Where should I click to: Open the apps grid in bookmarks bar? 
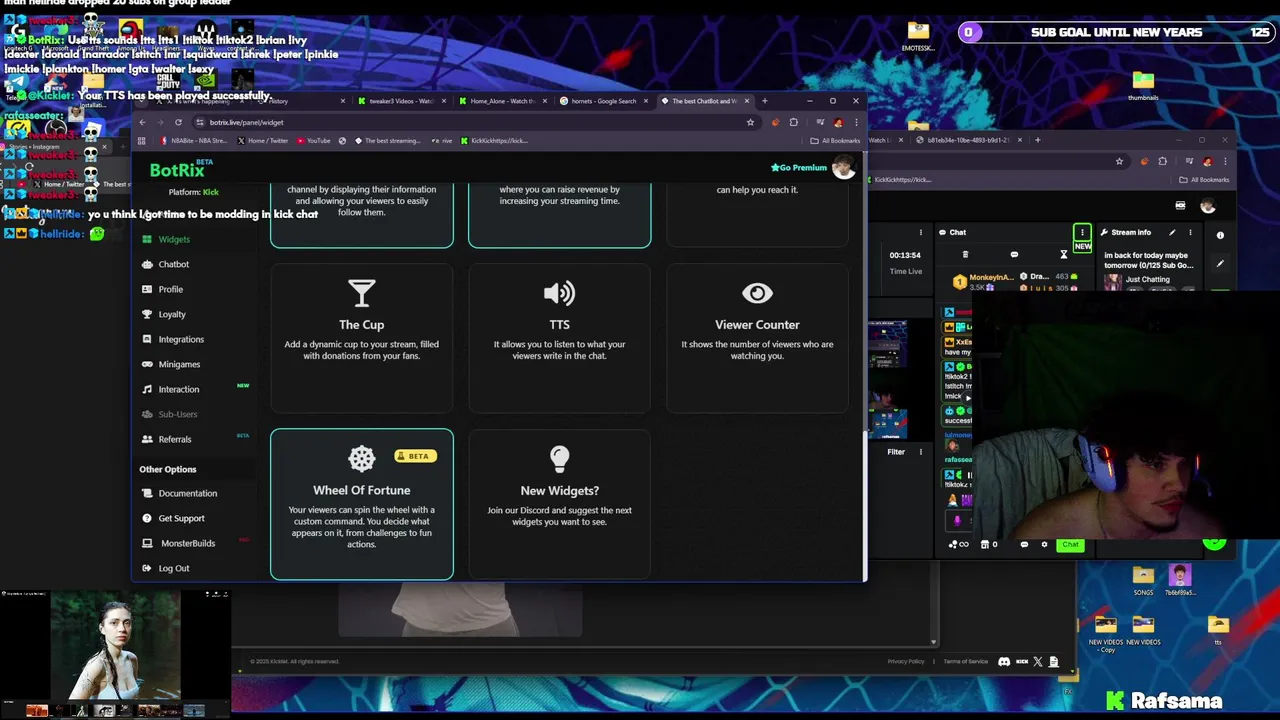tap(142, 141)
